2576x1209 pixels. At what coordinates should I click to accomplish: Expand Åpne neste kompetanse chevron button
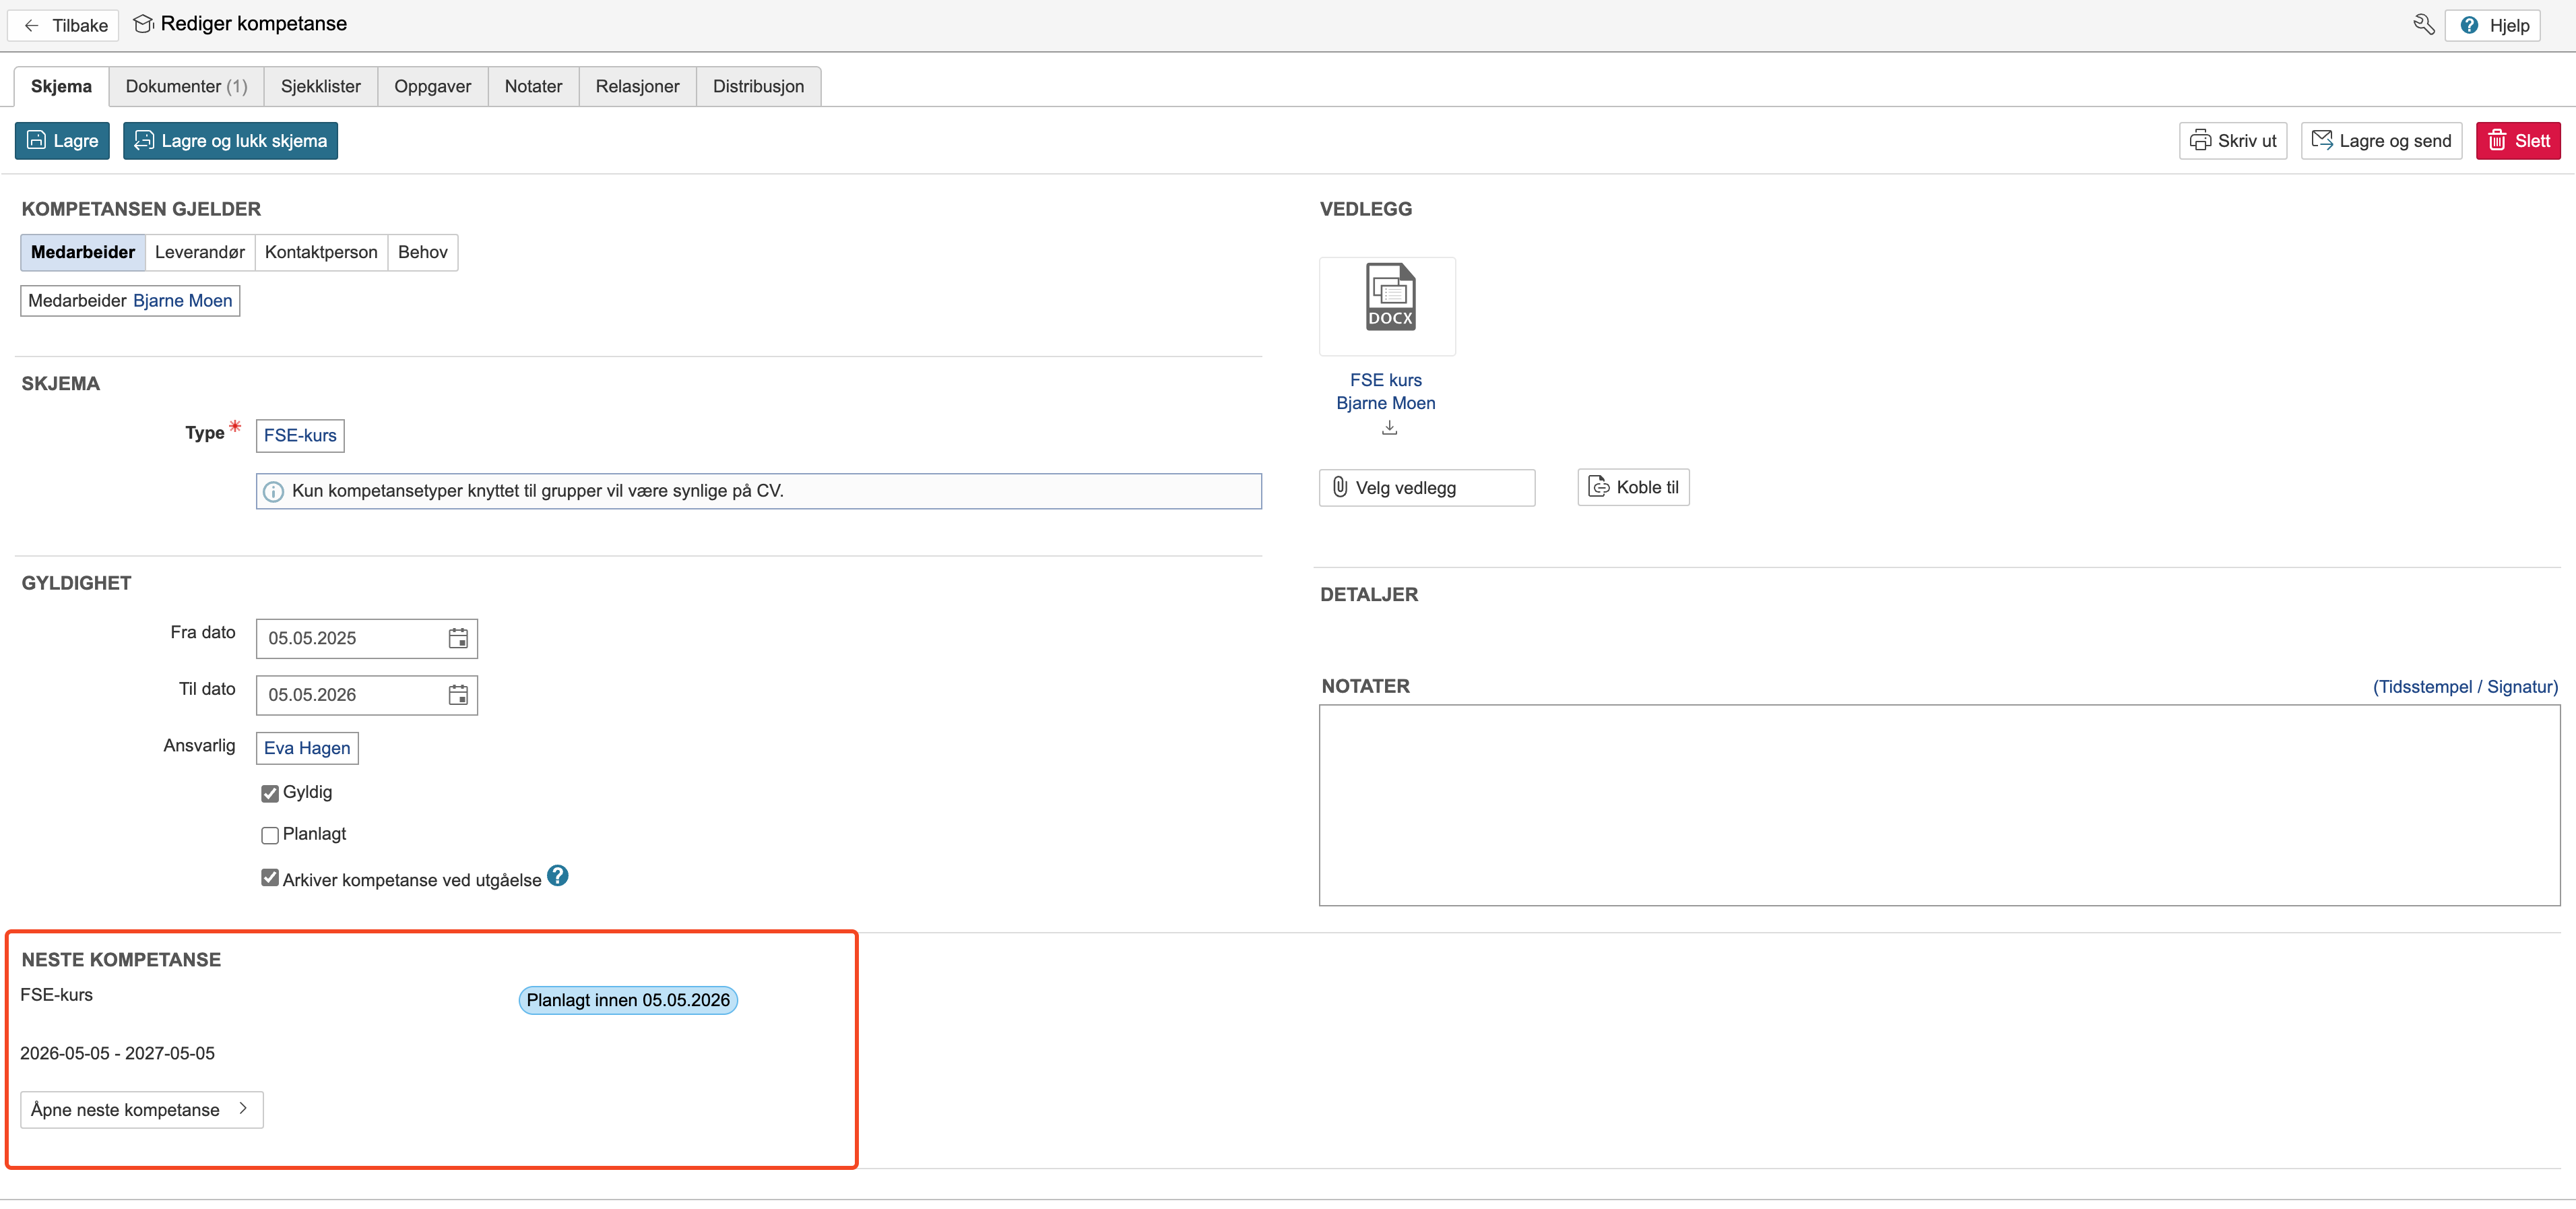pos(142,1109)
